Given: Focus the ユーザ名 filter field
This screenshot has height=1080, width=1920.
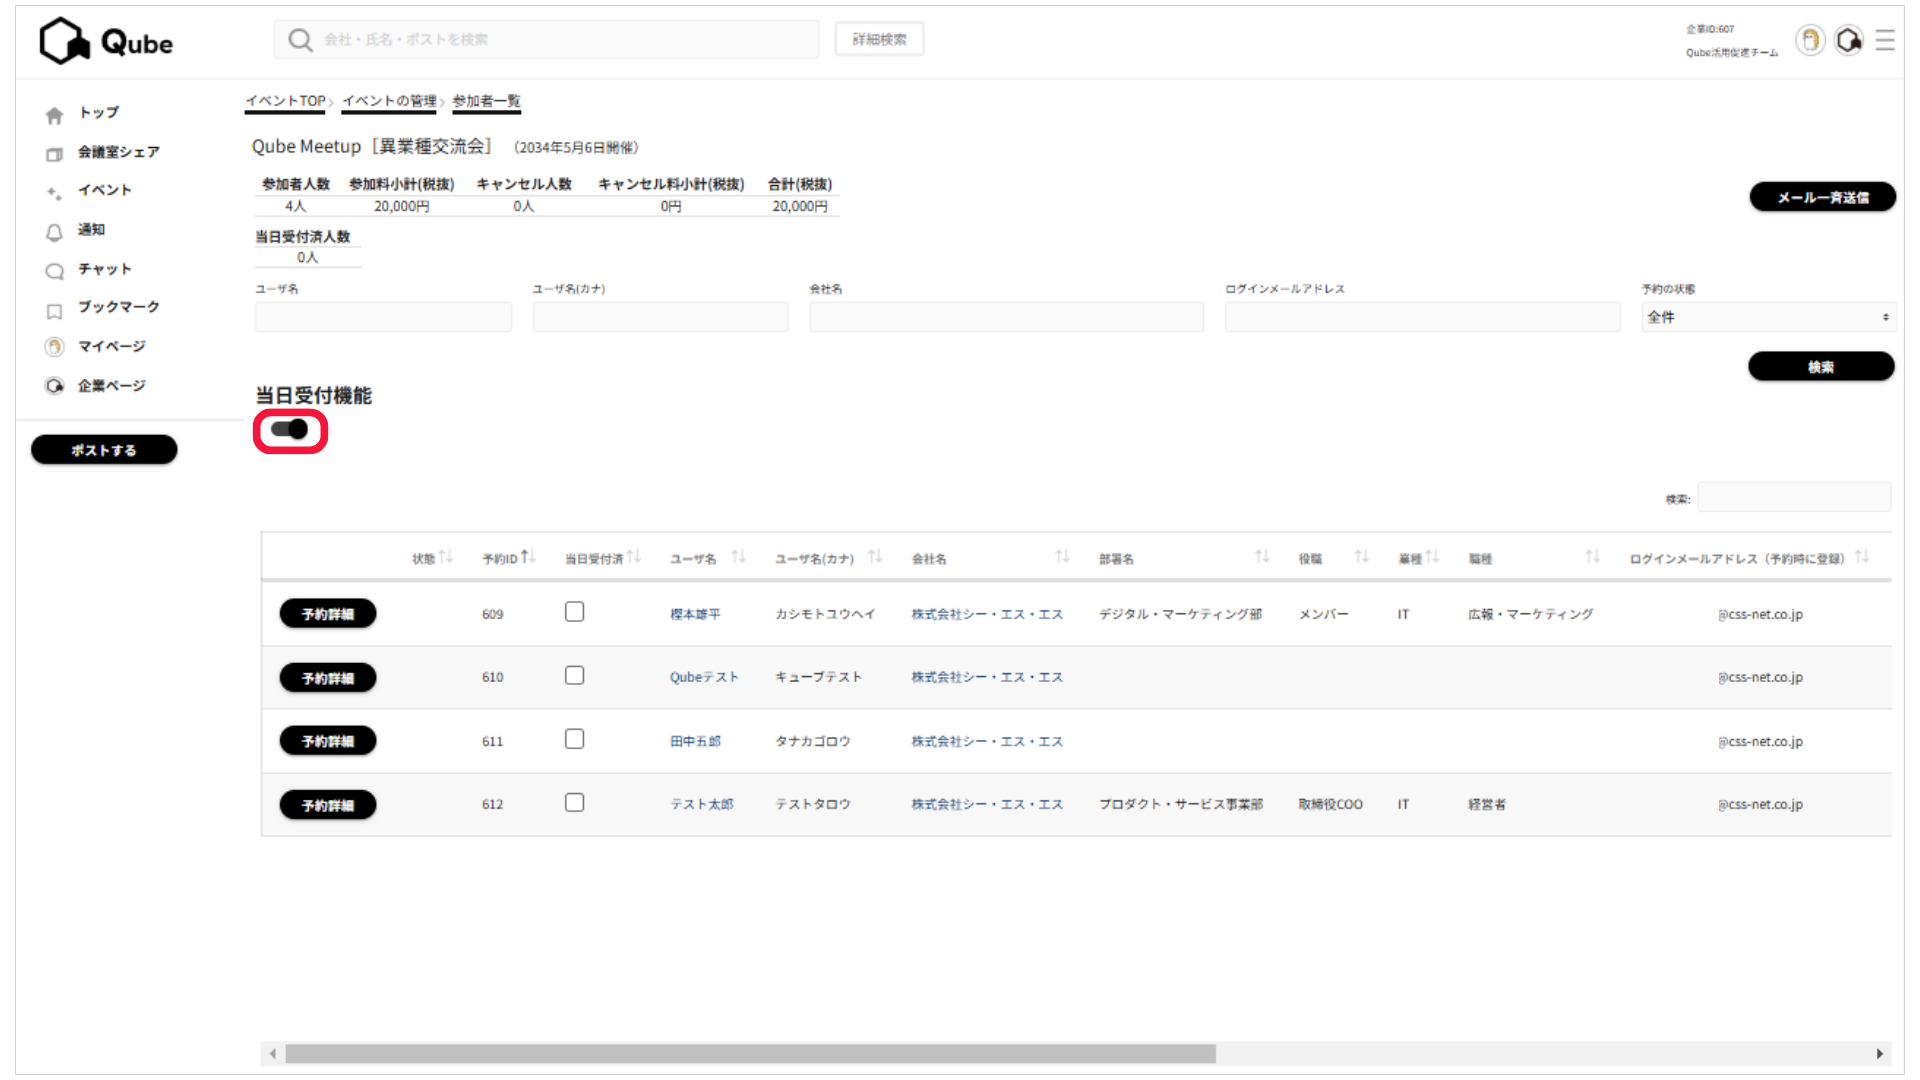Looking at the screenshot, I should coord(383,317).
